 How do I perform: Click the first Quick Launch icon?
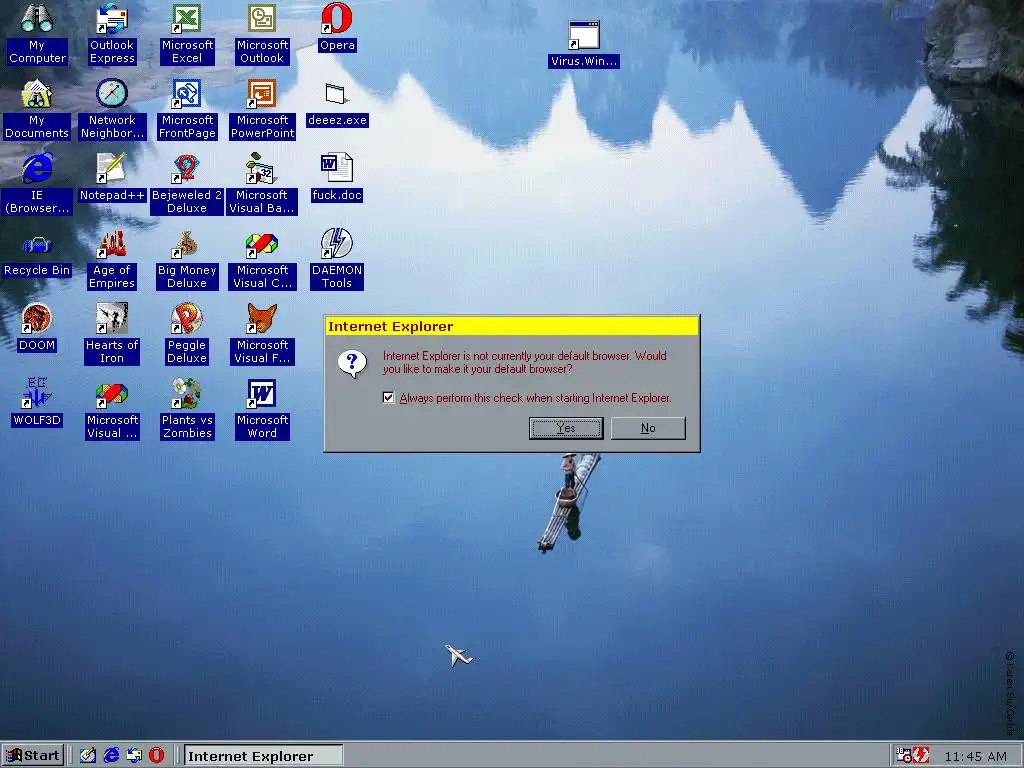pyautogui.click(x=88, y=756)
